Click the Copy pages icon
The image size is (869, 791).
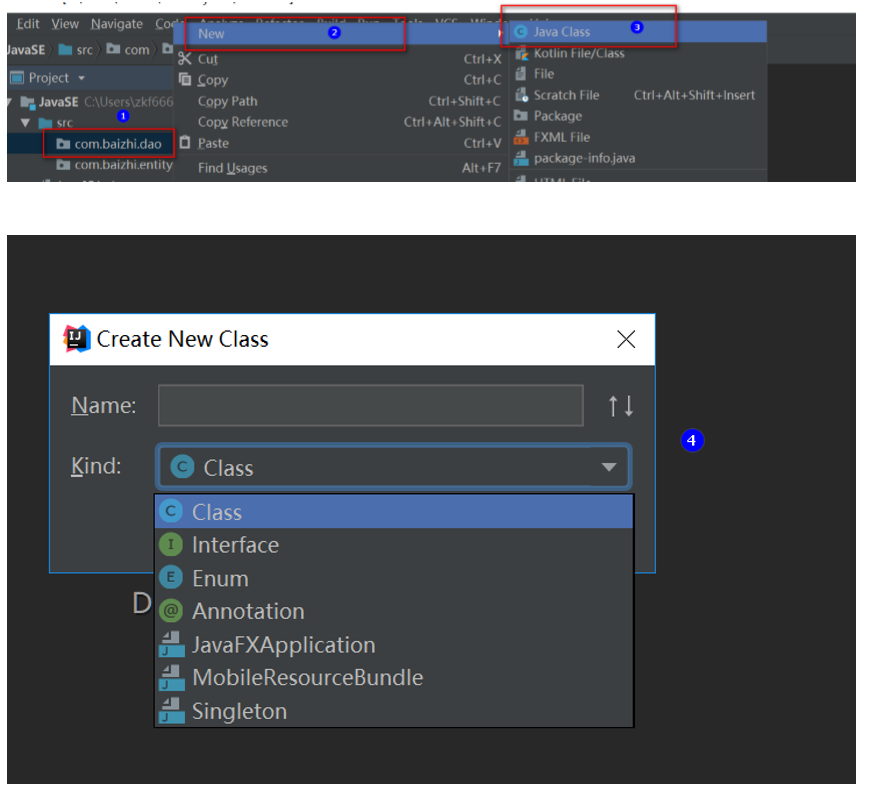[185, 79]
